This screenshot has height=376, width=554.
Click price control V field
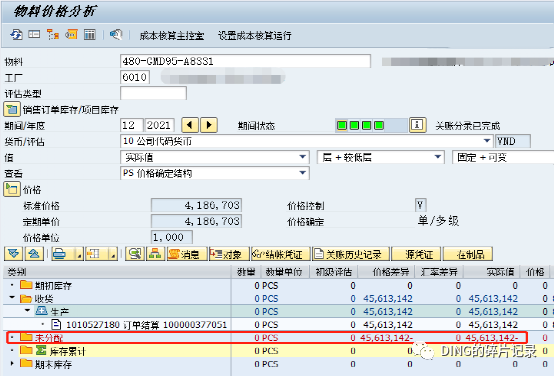pos(420,205)
